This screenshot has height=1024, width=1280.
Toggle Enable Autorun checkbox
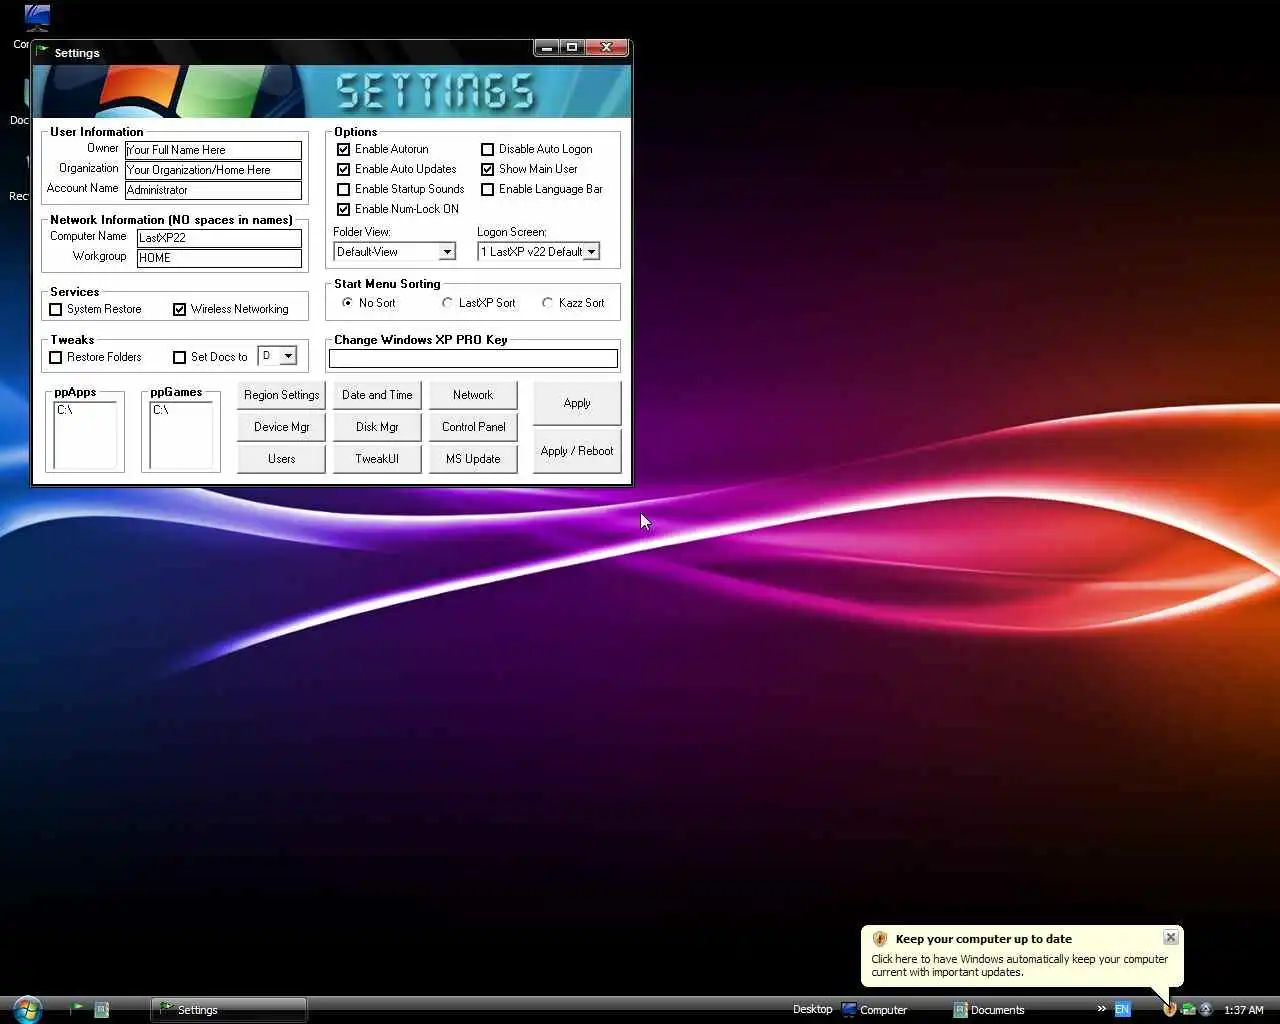click(x=343, y=149)
